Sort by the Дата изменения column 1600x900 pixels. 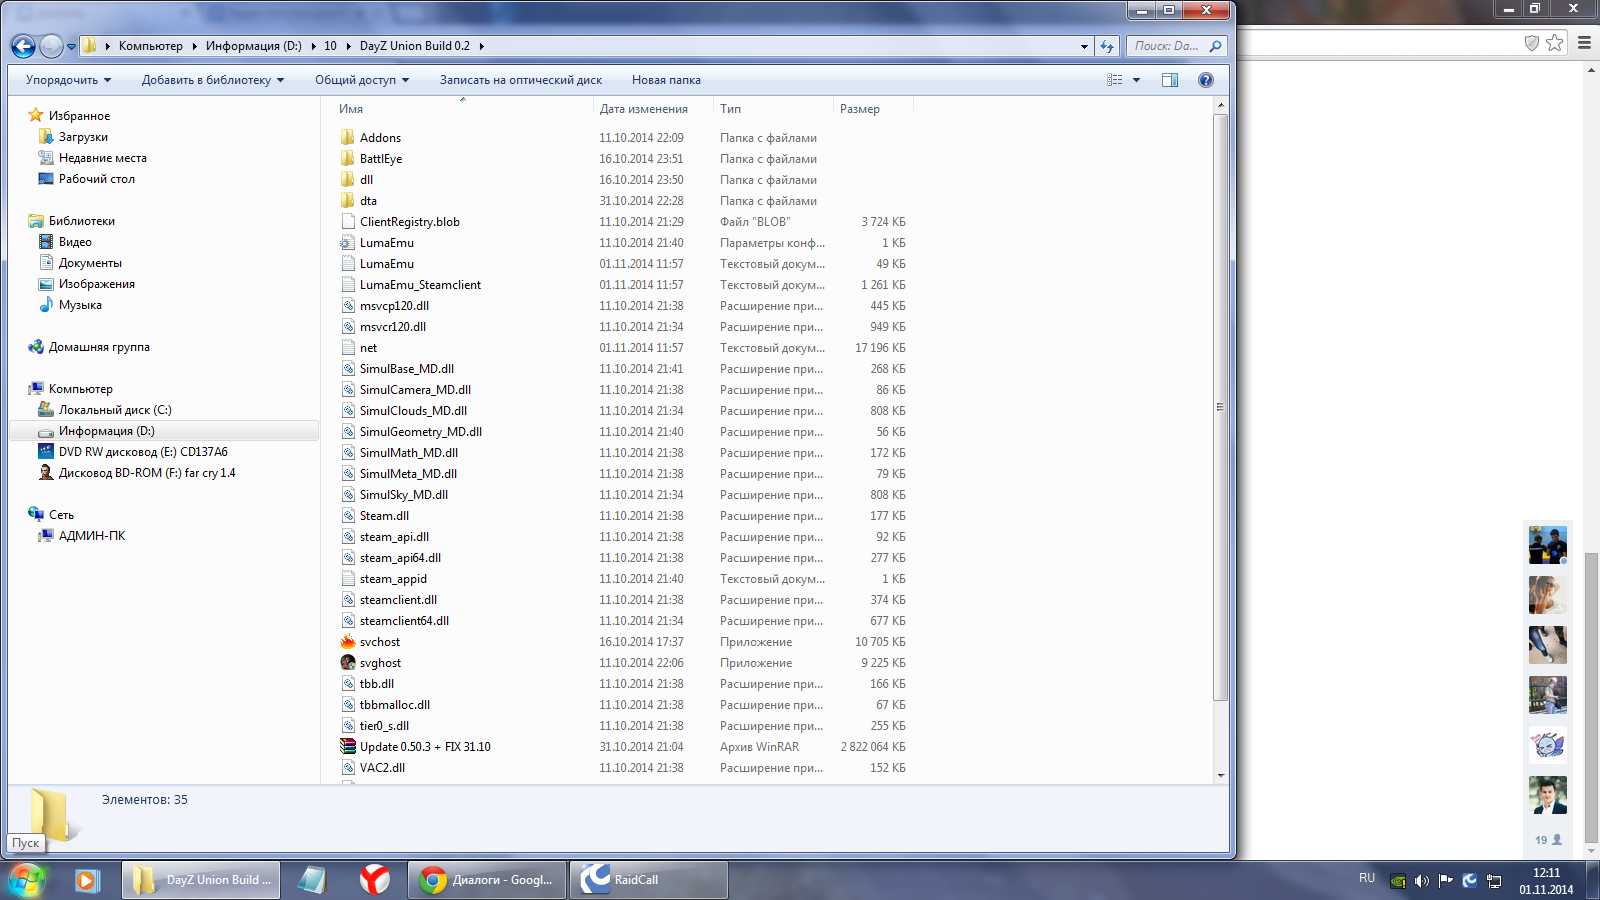(x=644, y=109)
